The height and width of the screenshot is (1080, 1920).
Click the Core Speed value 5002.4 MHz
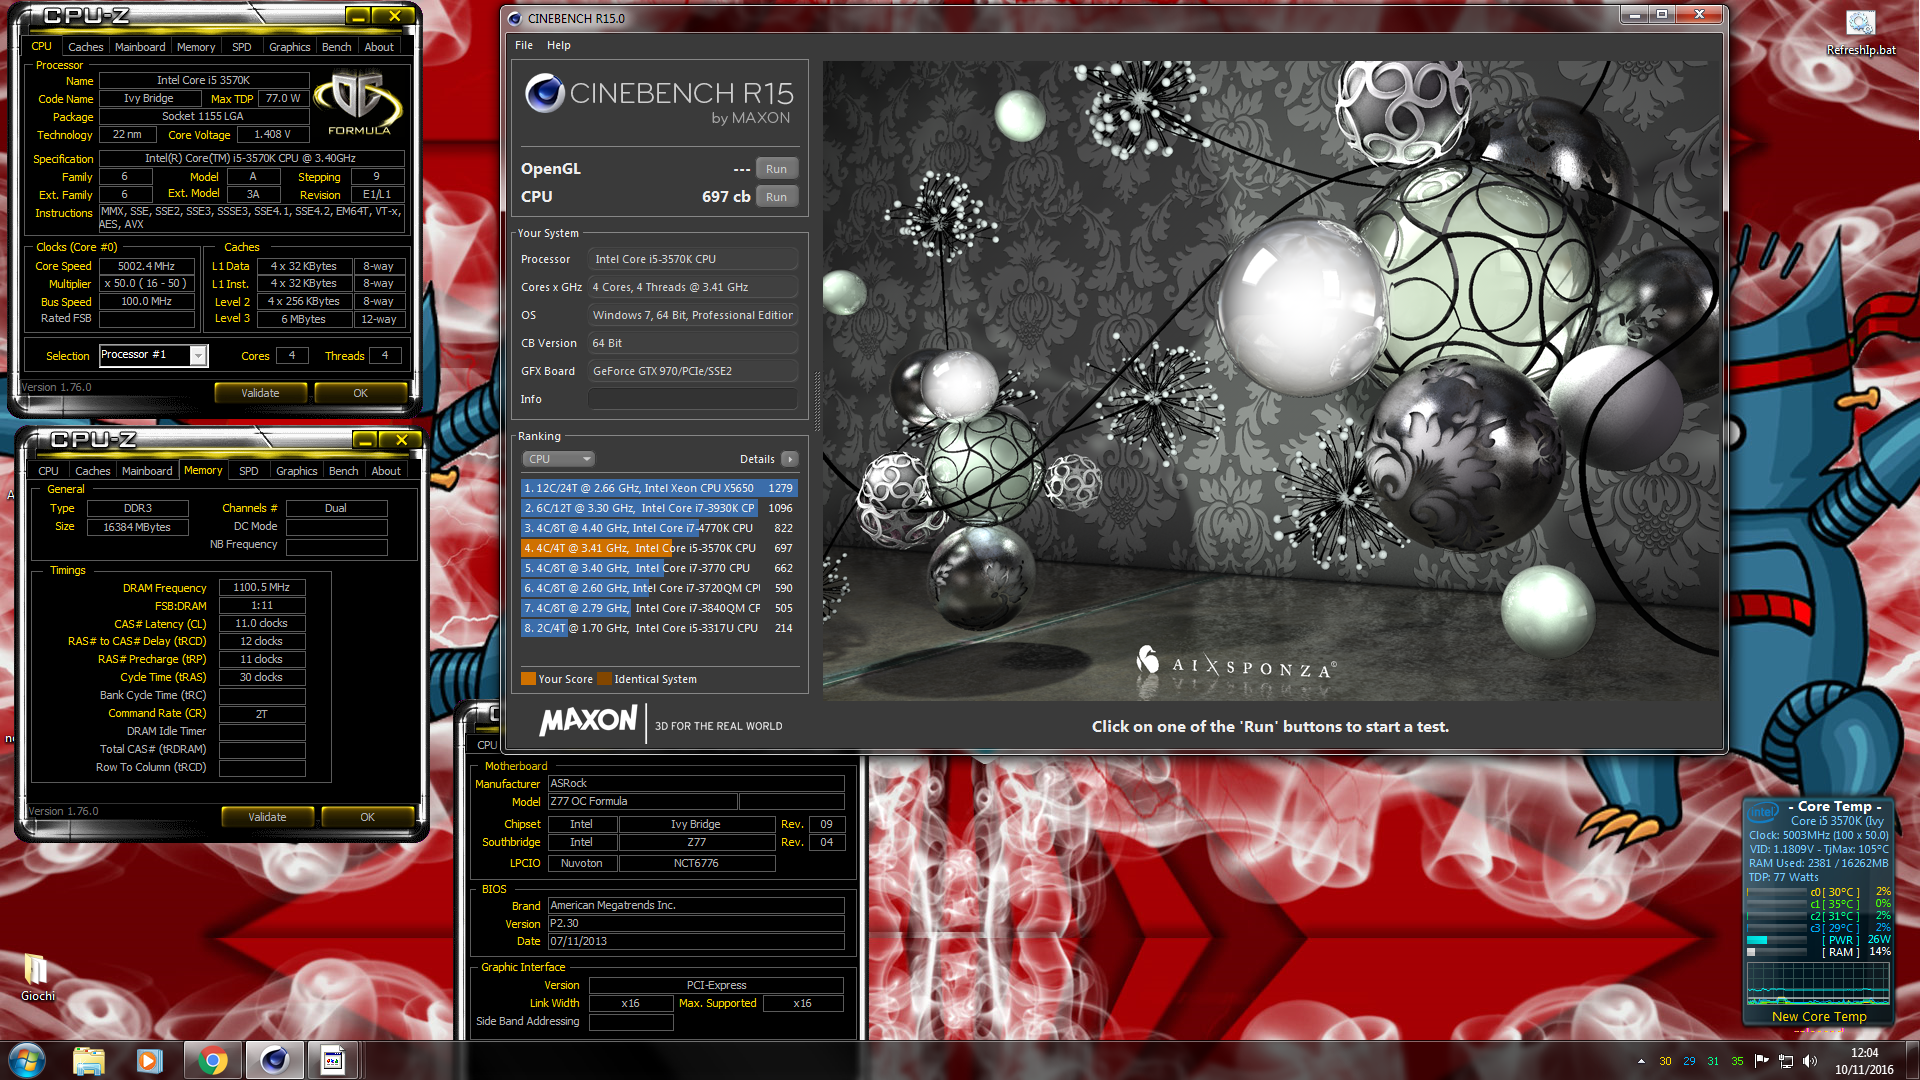point(147,266)
